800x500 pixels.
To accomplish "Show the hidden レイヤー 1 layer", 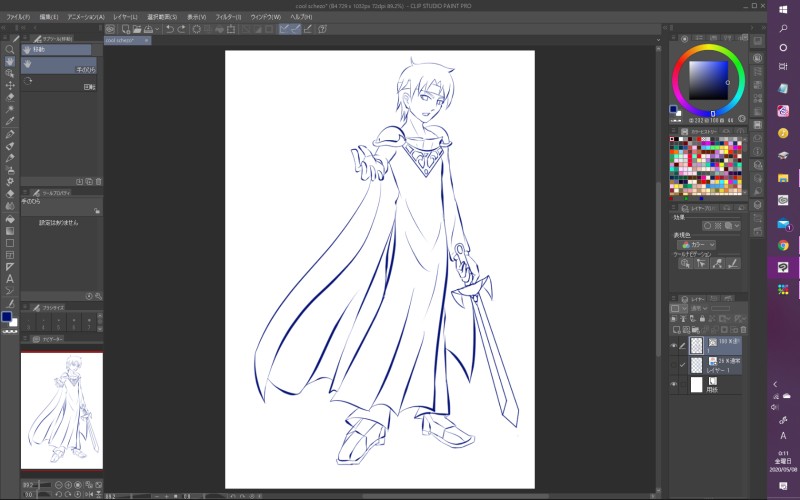I will pos(673,365).
